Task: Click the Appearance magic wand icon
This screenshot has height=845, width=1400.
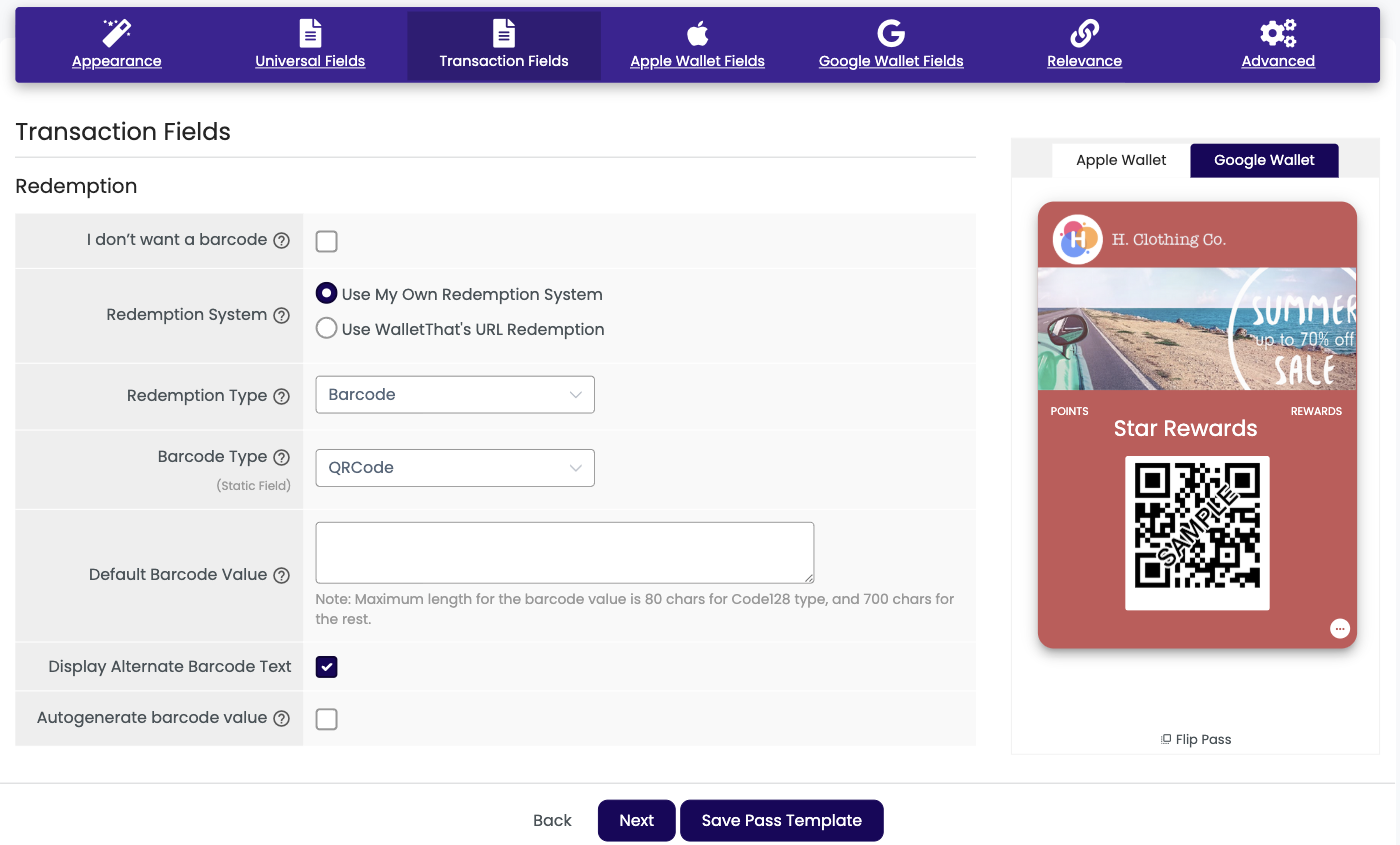Action: pyautogui.click(x=117, y=33)
